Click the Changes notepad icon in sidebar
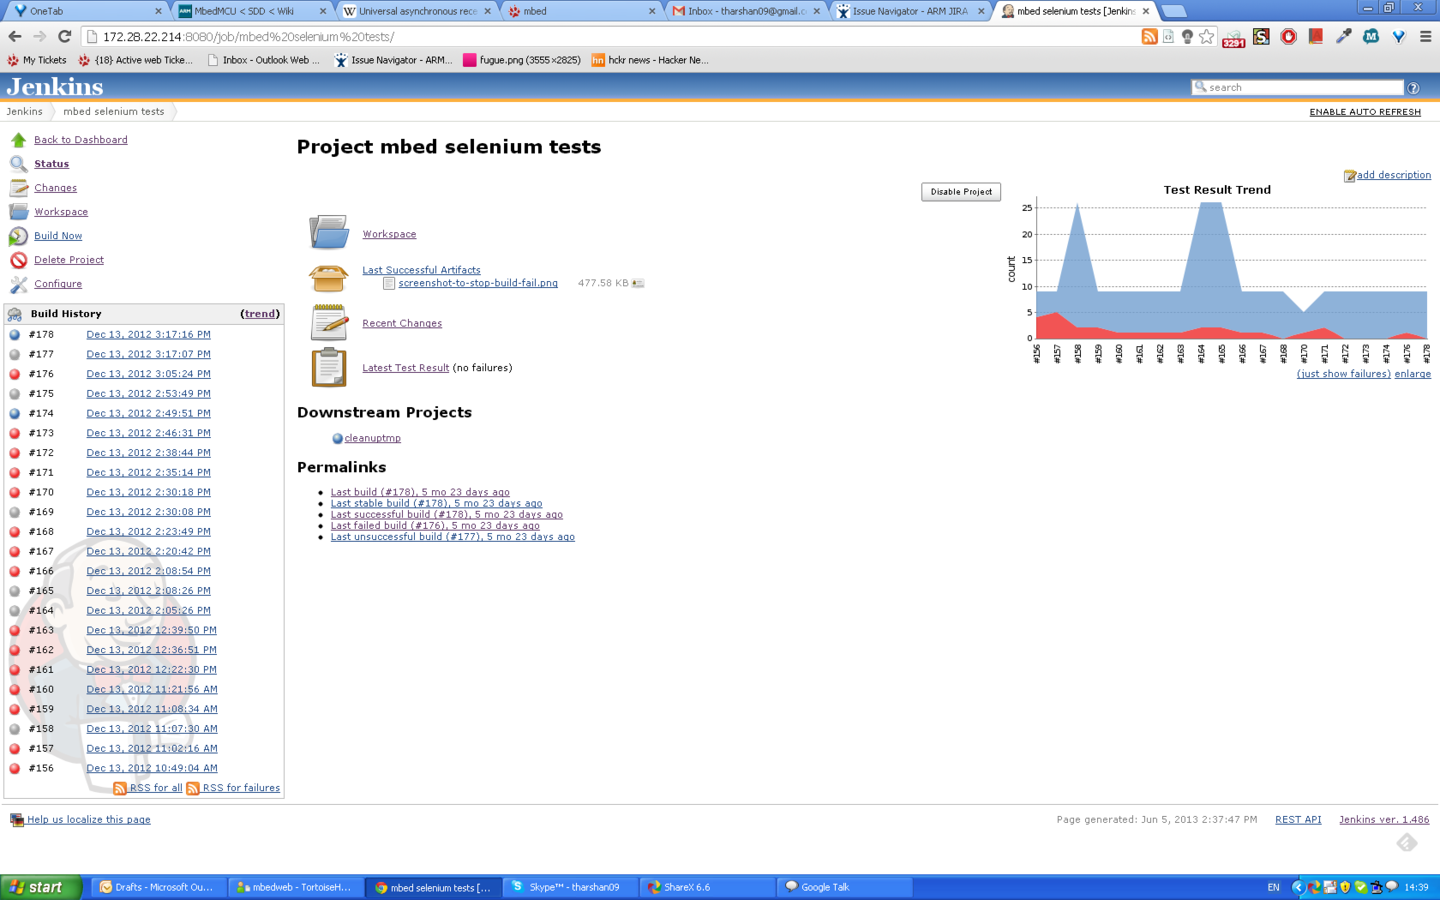Viewport: 1440px width, 900px height. (18, 188)
